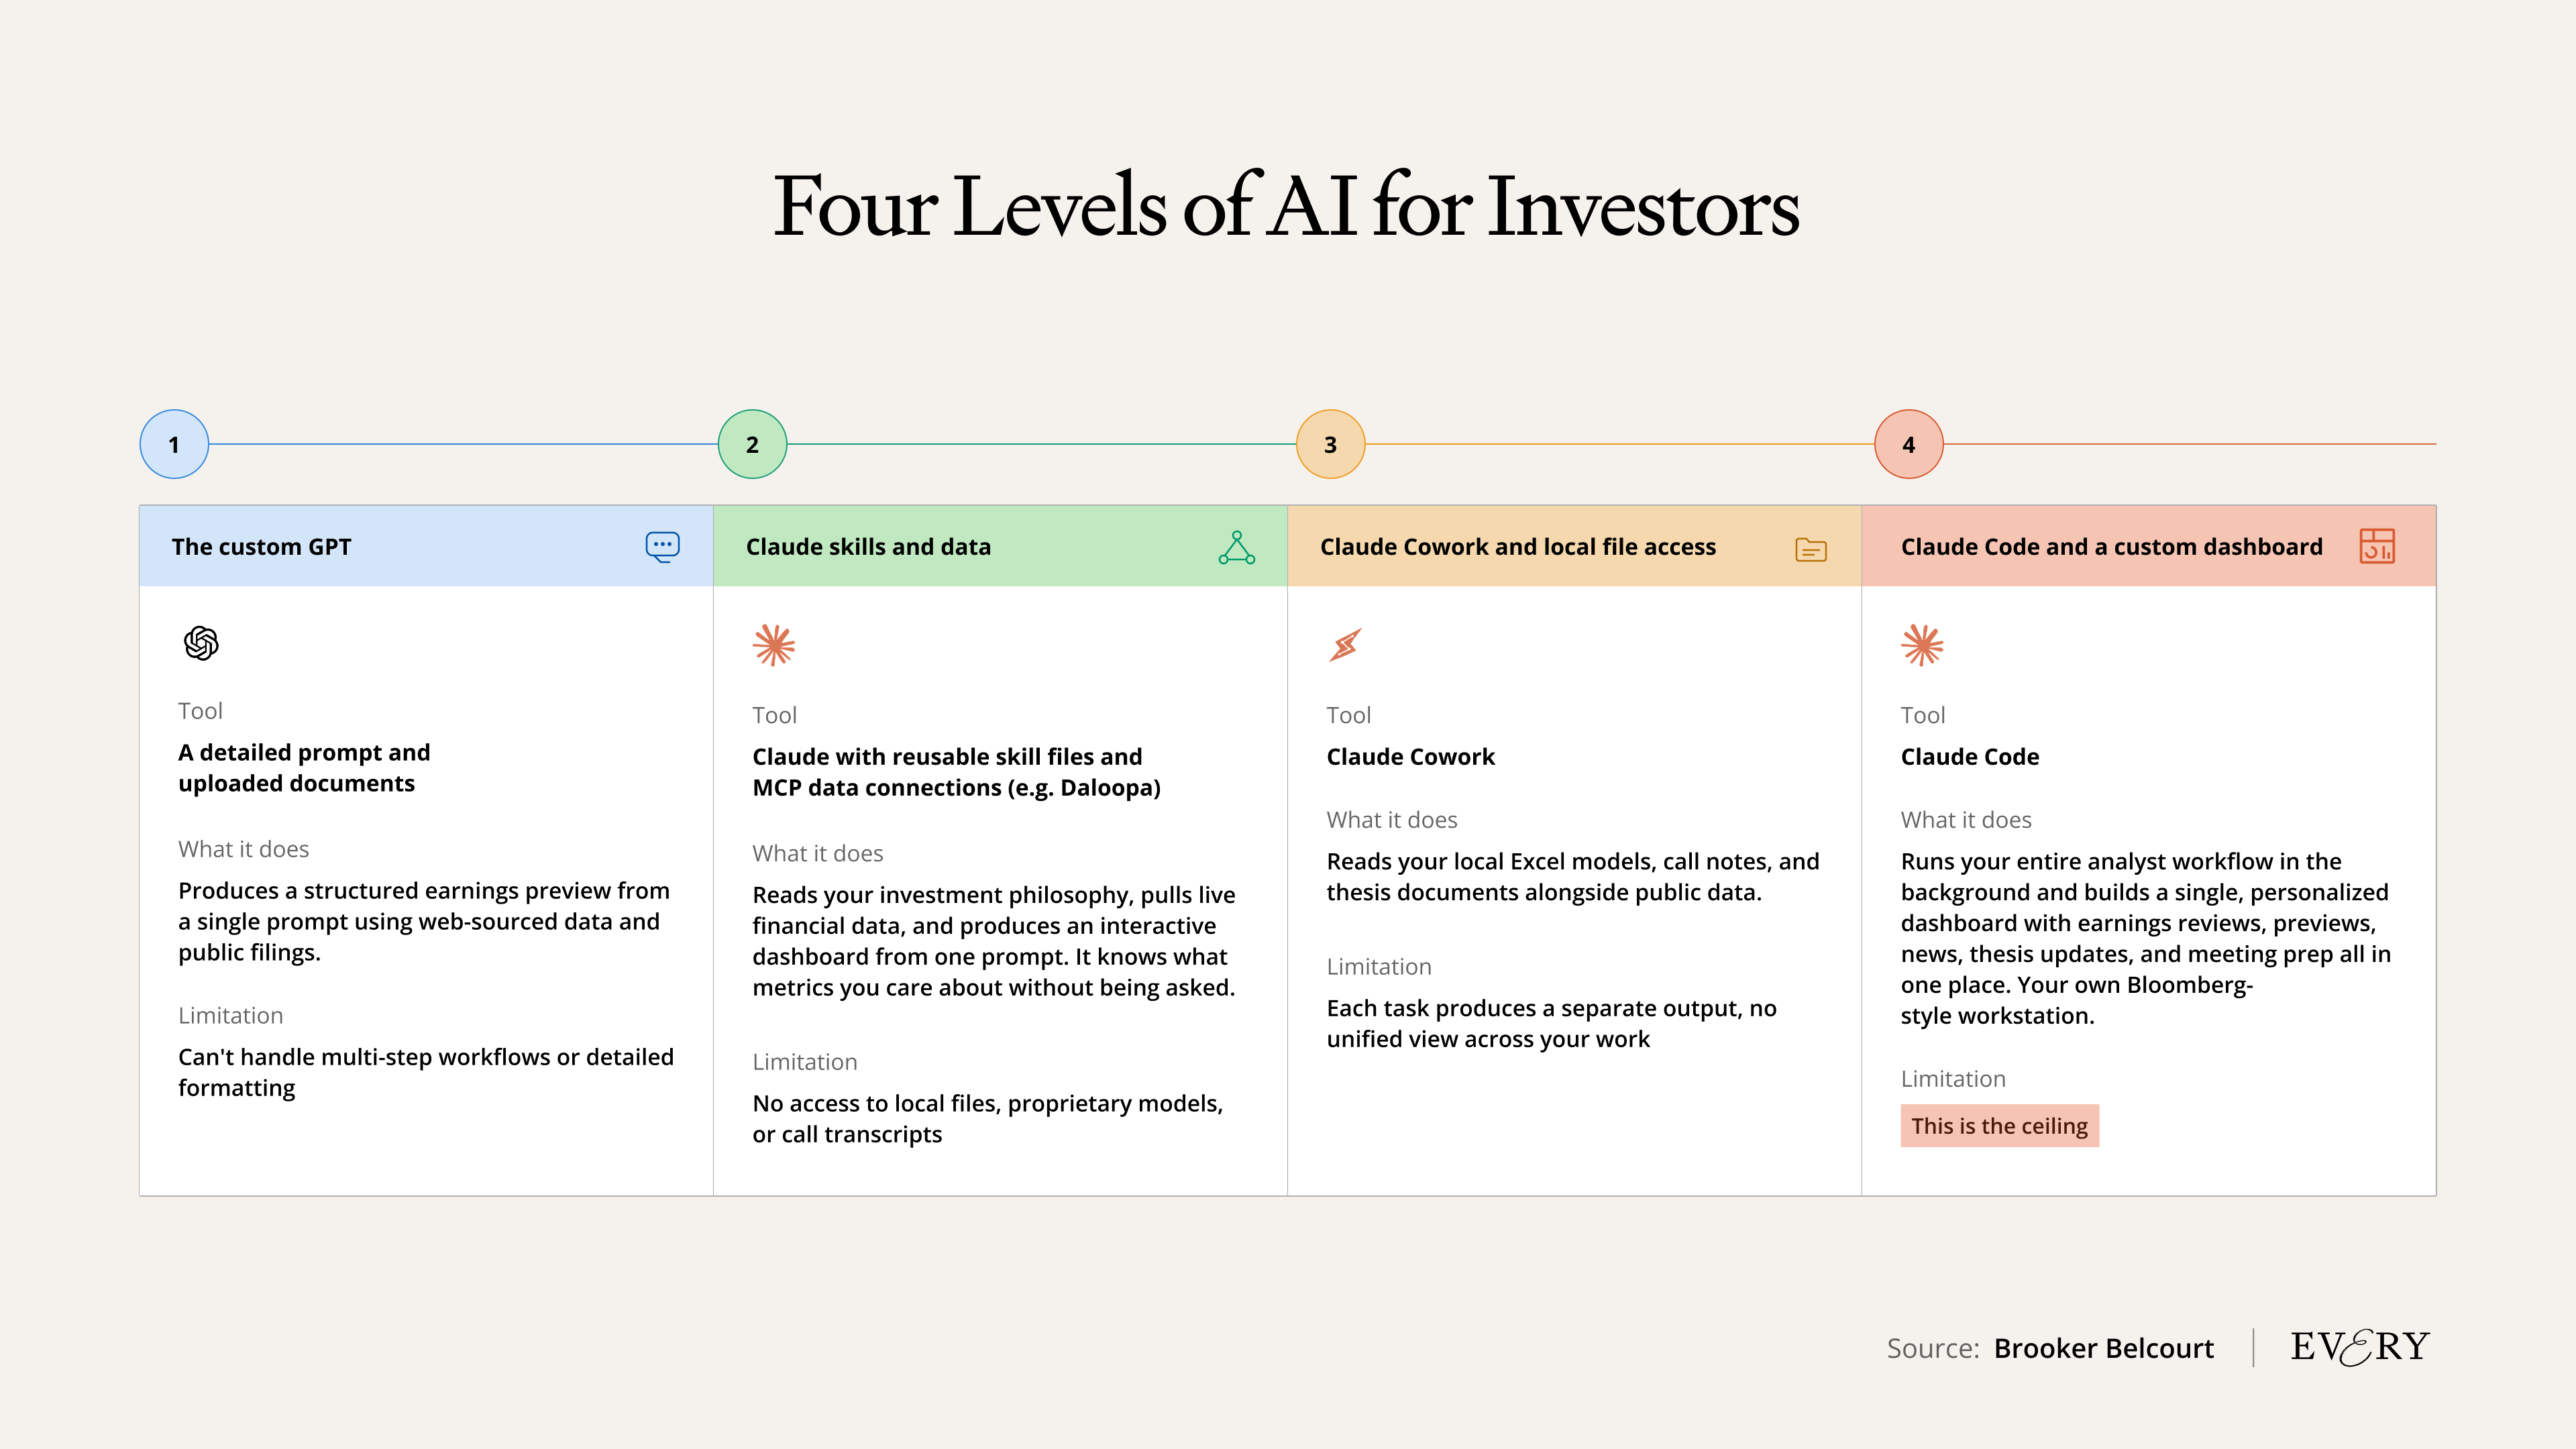Open 'Claude skills and data' column header
This screenshot has height=1449, width=2576.
(868, 547)
